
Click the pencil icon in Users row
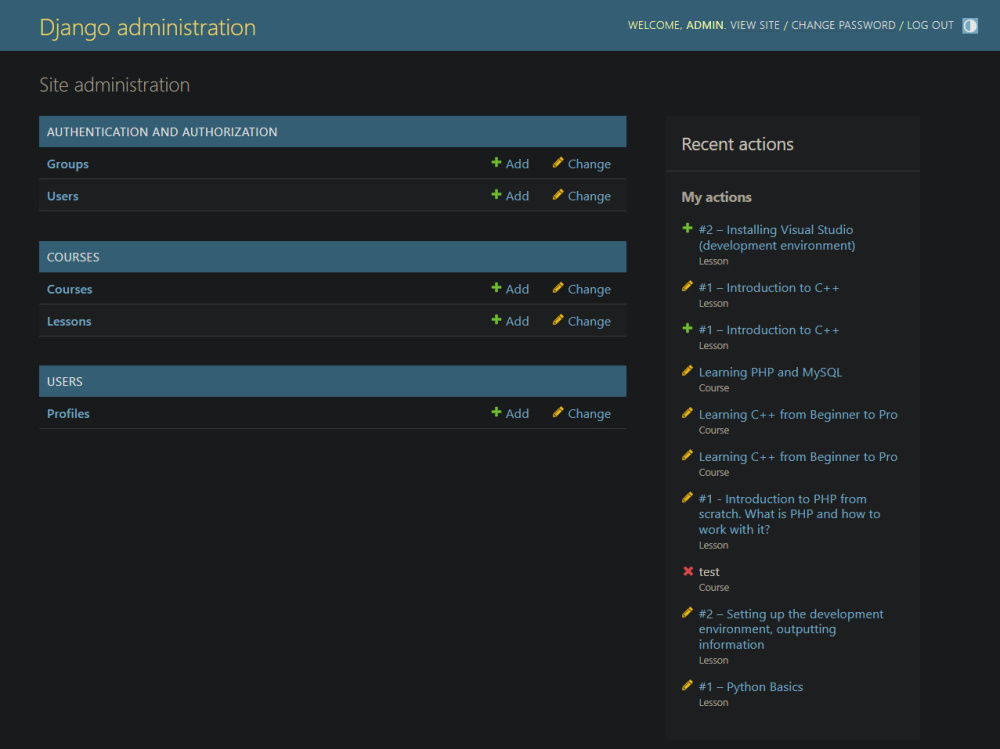pyautogui.click(x=558, y=195)
